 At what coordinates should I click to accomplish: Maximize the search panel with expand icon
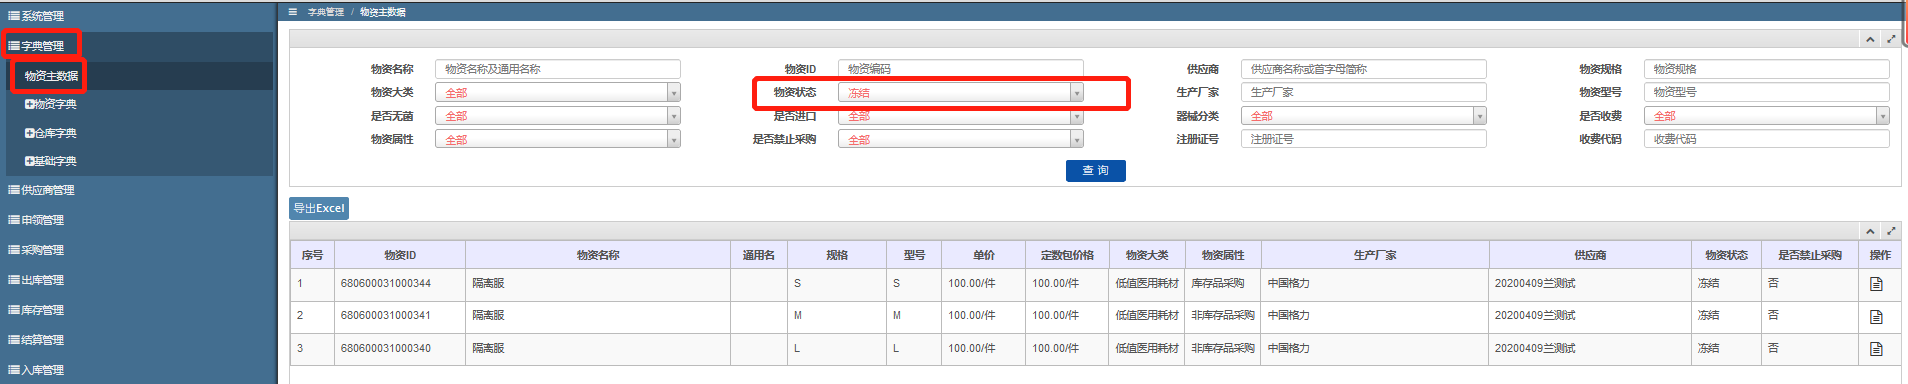point(1891,39)
